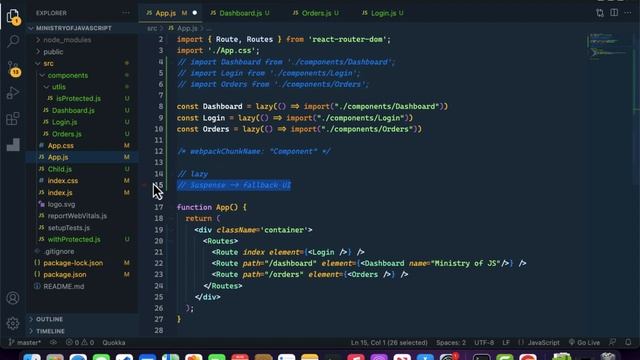Expand node_modules folder
The width and height of the screenshot is (640, 360).
[x=82, y=40]
